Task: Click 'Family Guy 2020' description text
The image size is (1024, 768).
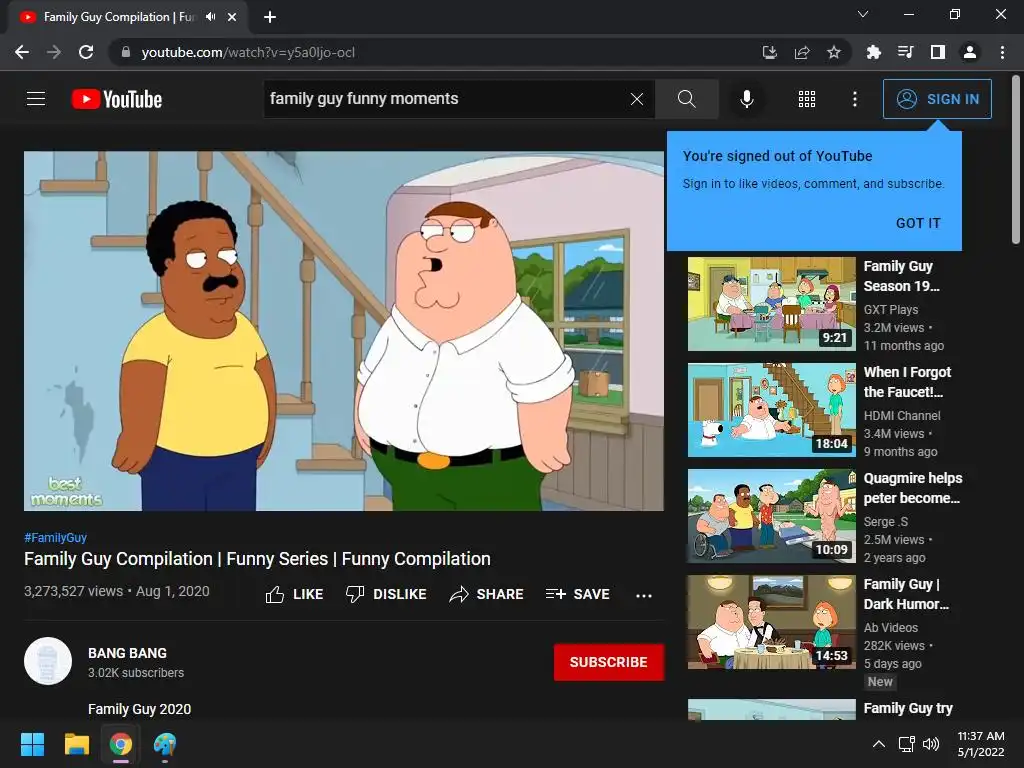Action: [x=140, y=709]
